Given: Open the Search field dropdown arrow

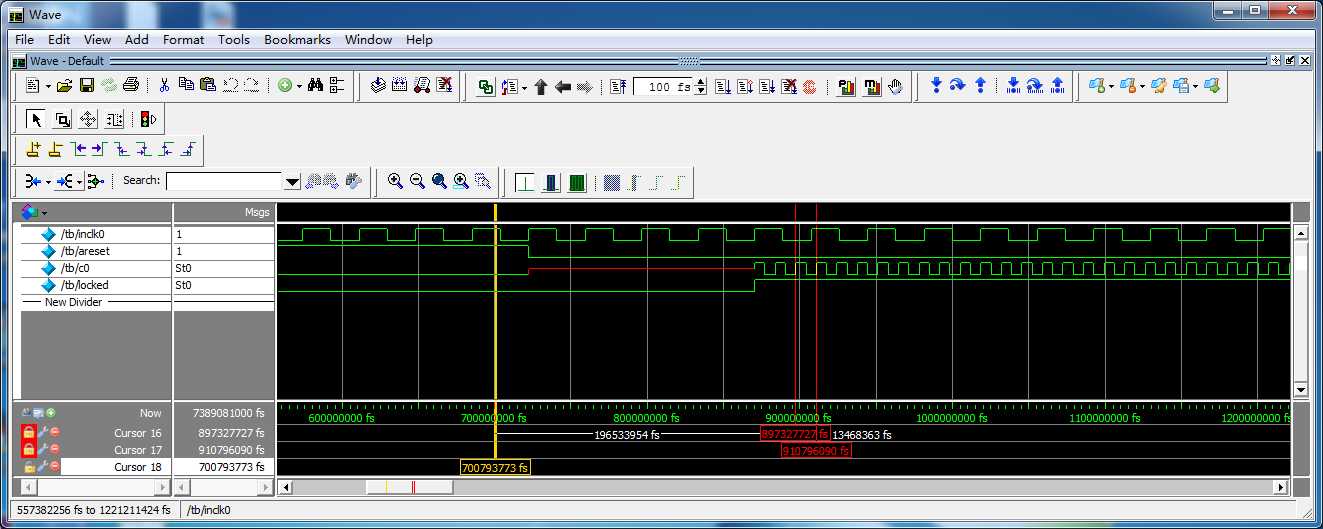Looking at the screenshot, I should 292,182.
